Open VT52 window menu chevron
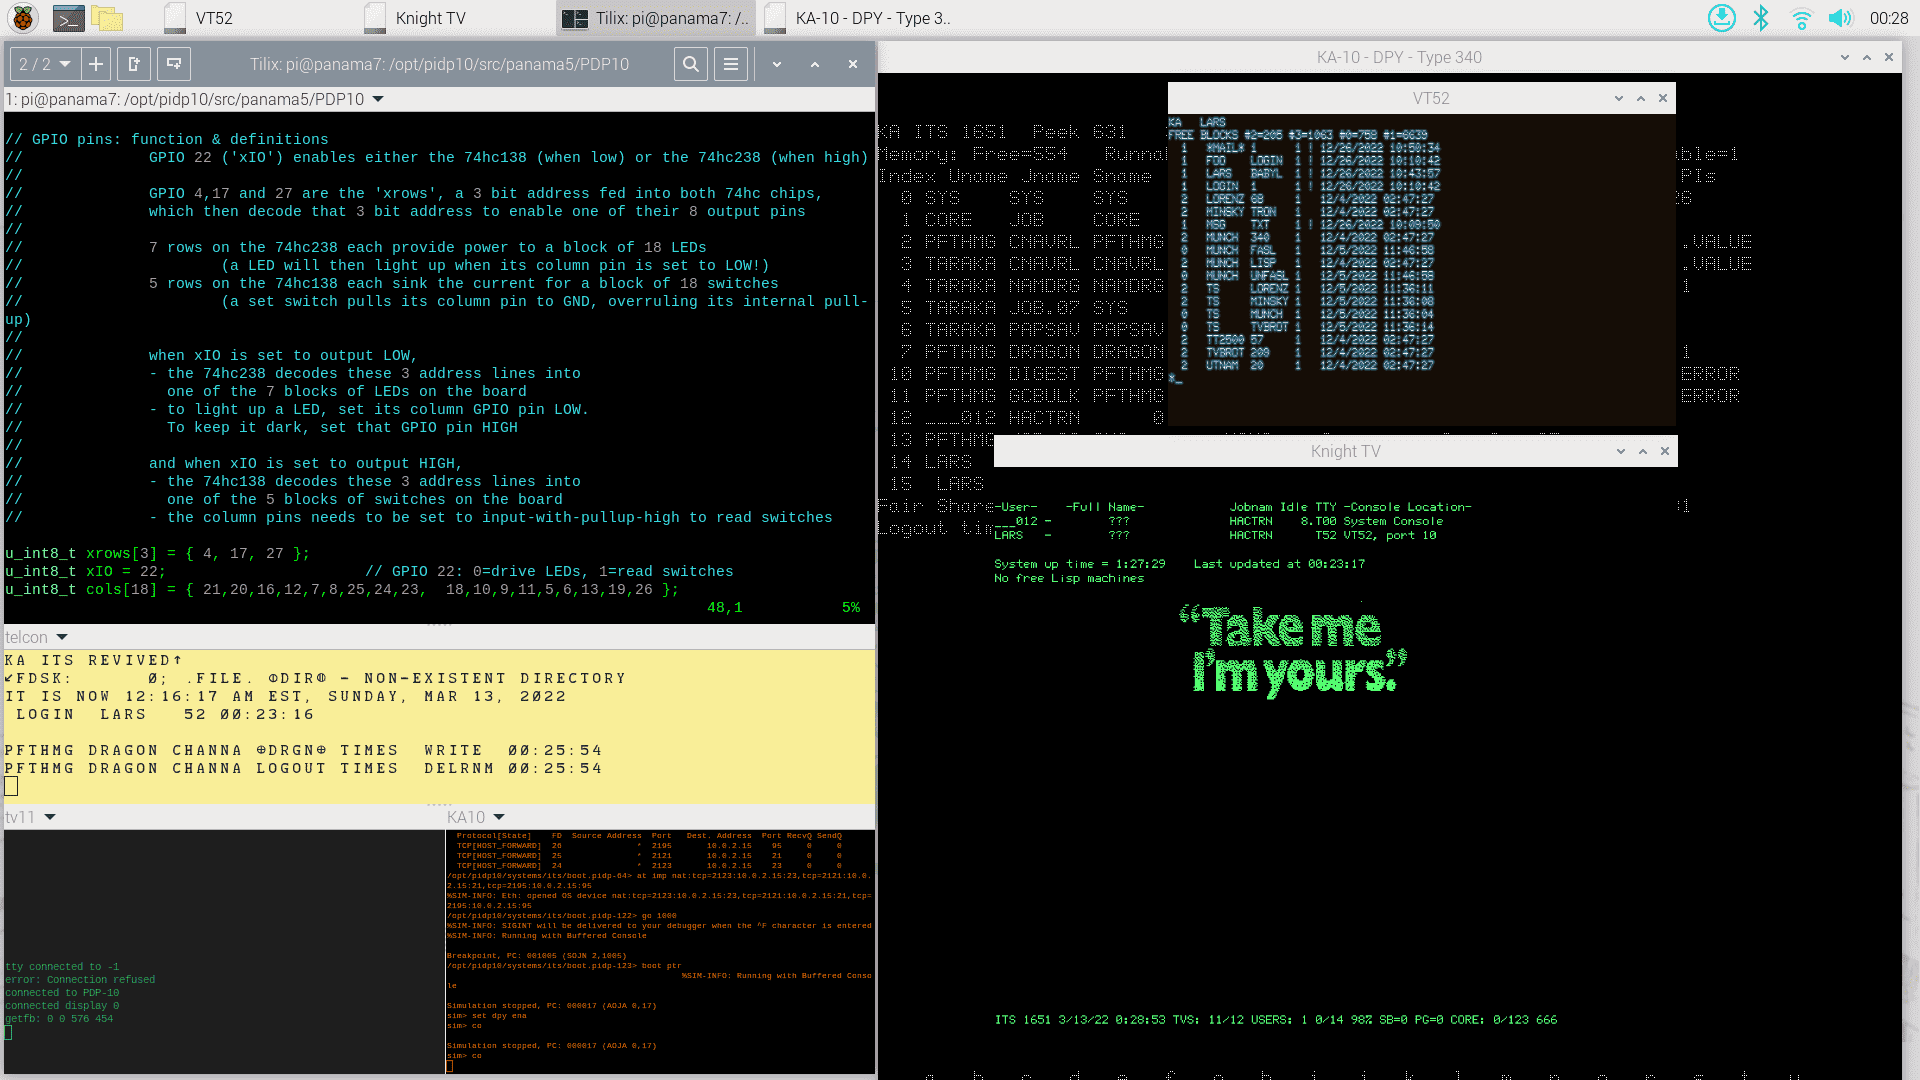1920x1080 pixels. (1619, 98)
